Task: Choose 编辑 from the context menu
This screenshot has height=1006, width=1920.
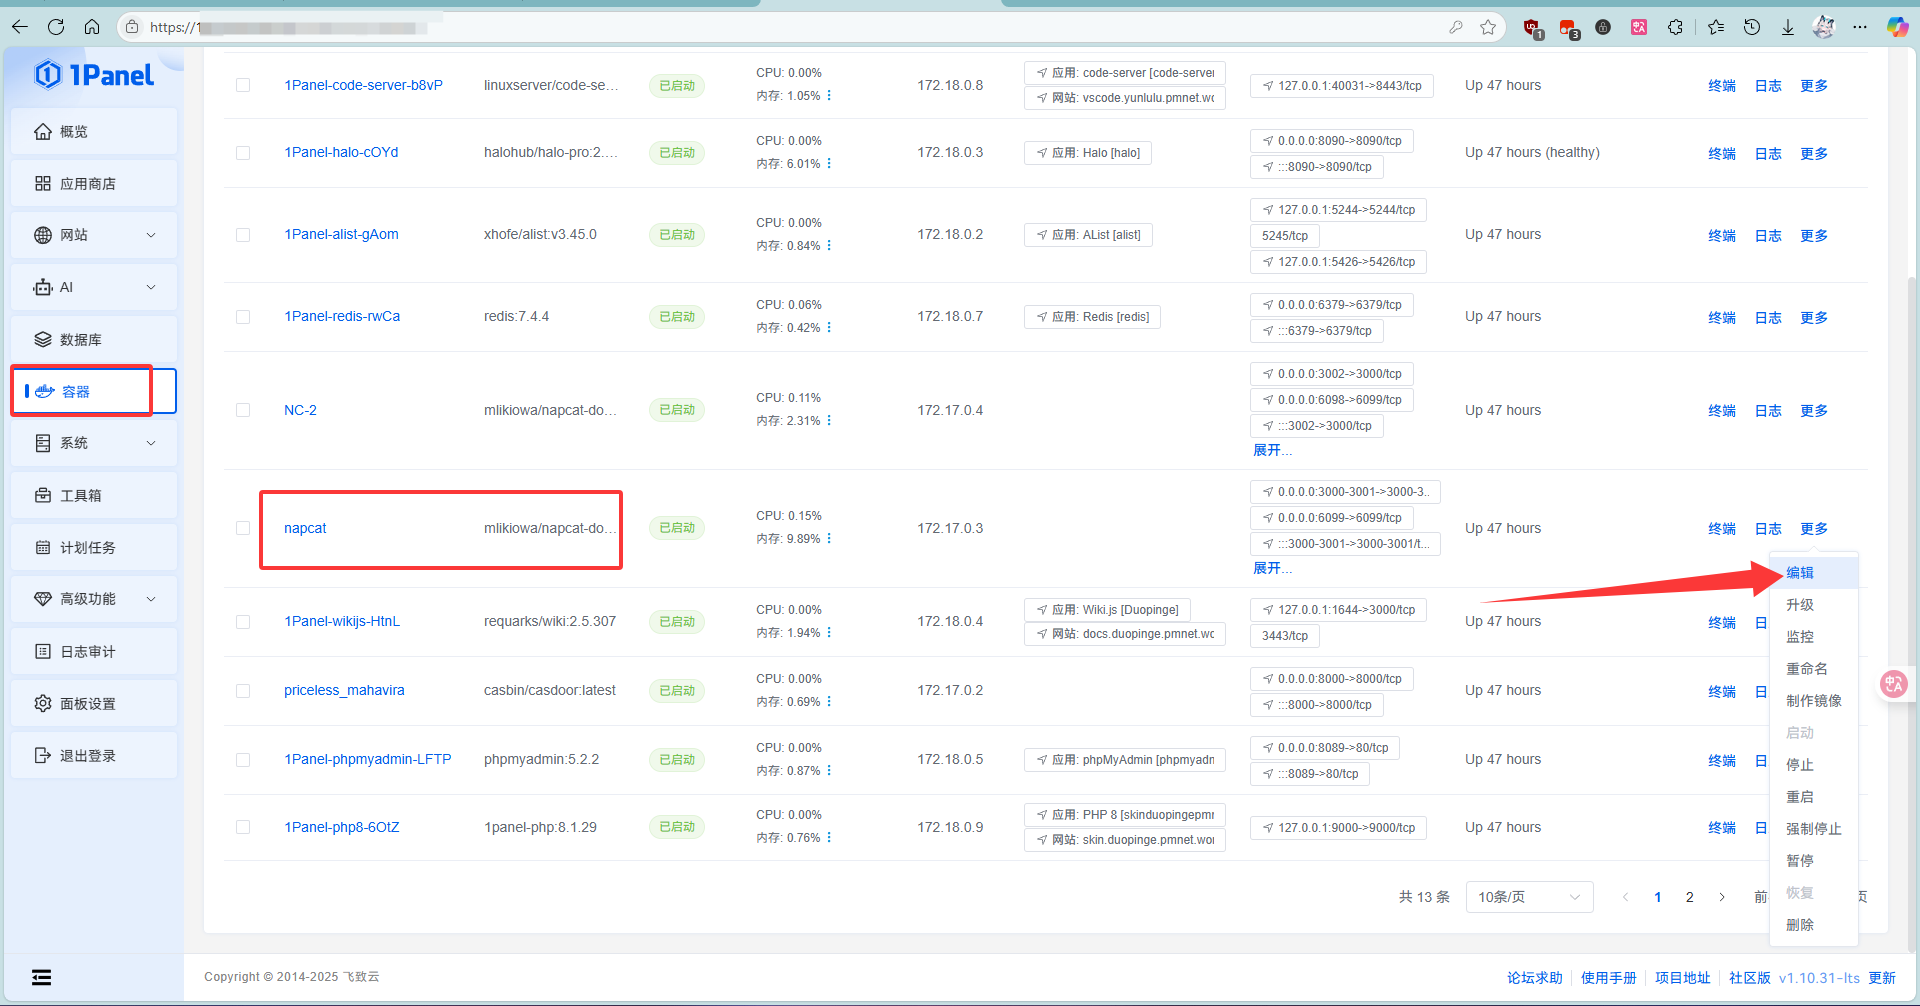Action: pyautogui.click(x=1800, y=573)
